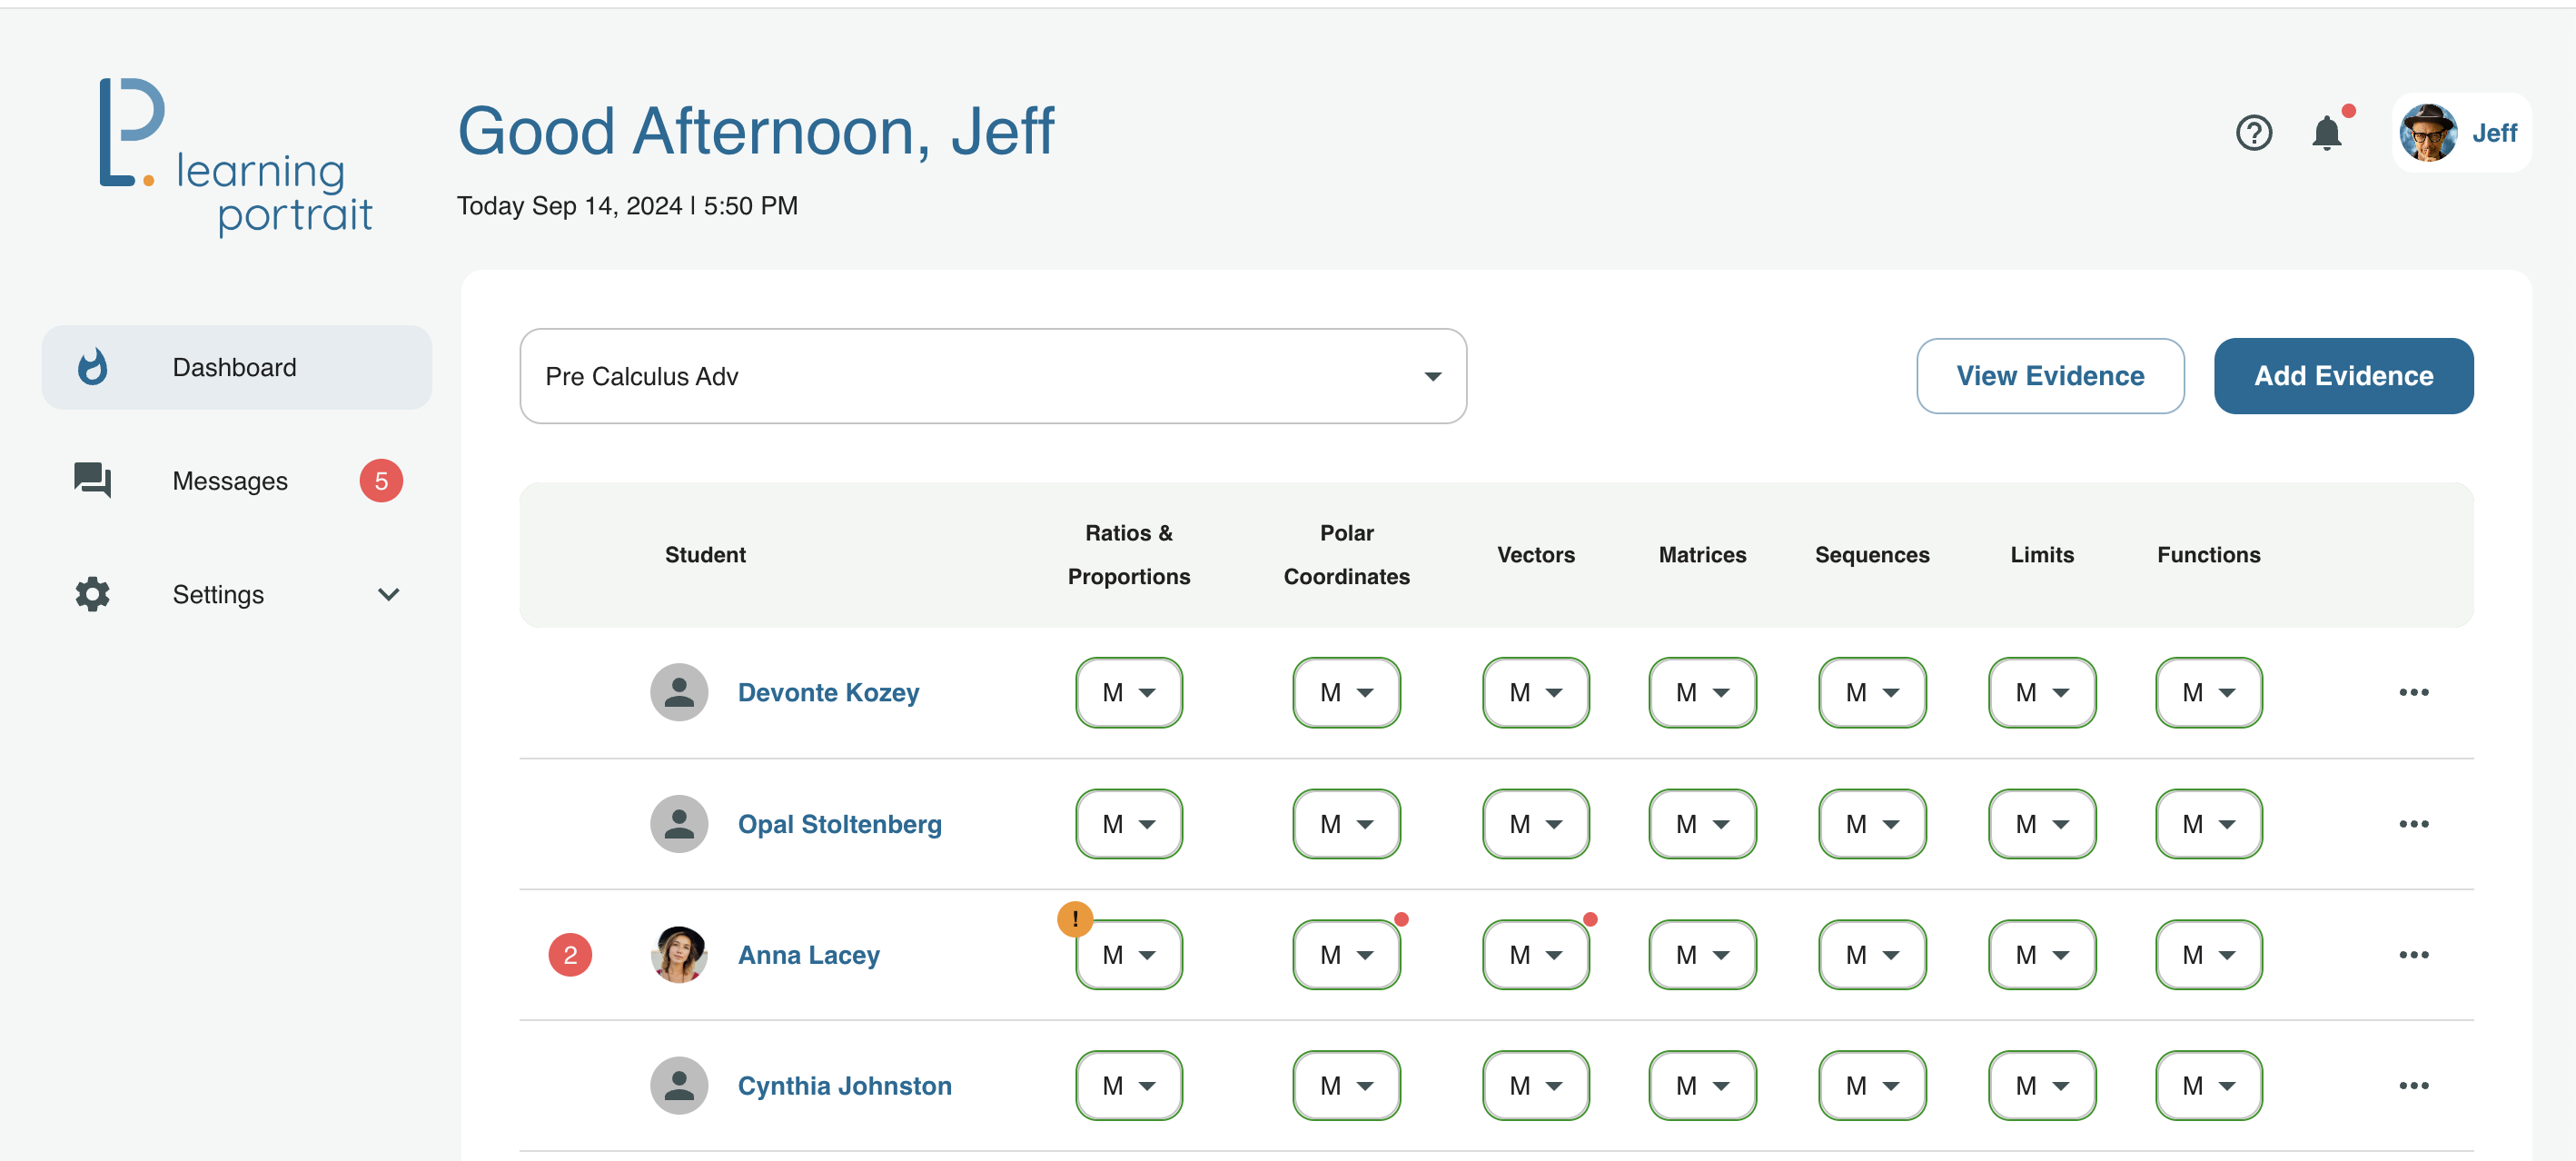The image size is (2576, 1161).
Task: Click the Good Afternoon, Jeff heading
Action: point(756,131)
